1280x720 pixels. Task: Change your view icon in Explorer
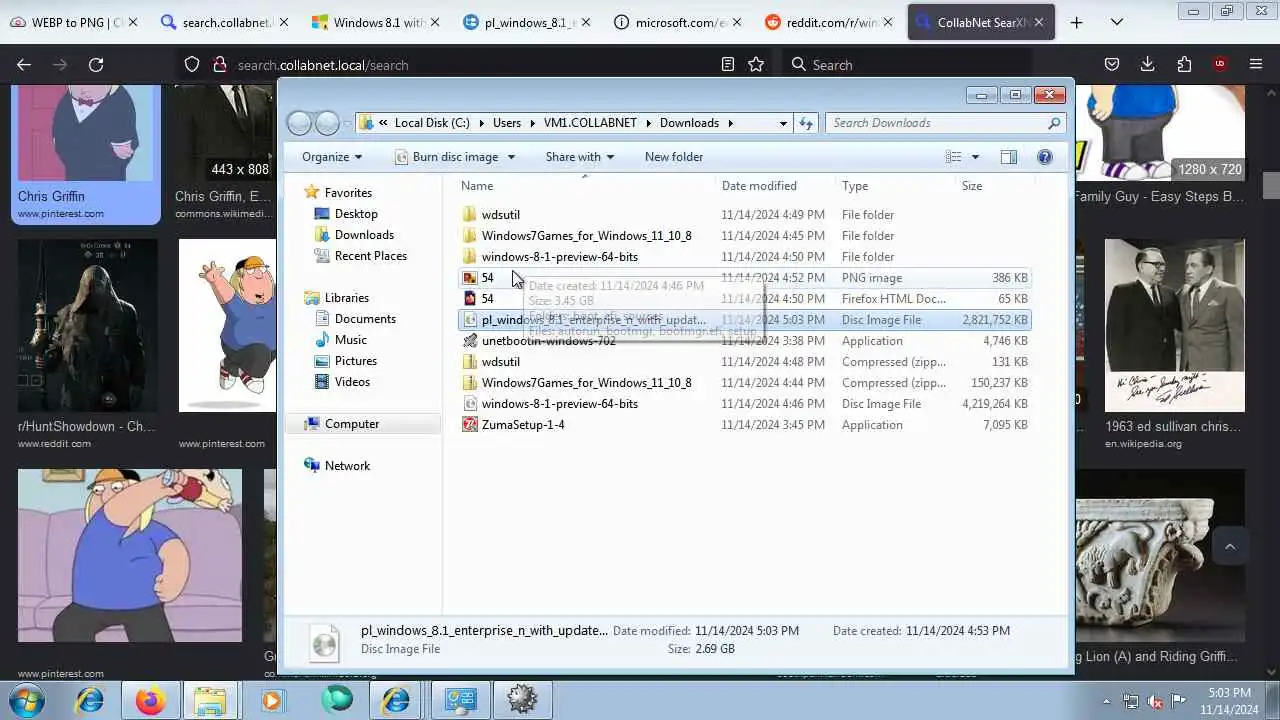954,157
